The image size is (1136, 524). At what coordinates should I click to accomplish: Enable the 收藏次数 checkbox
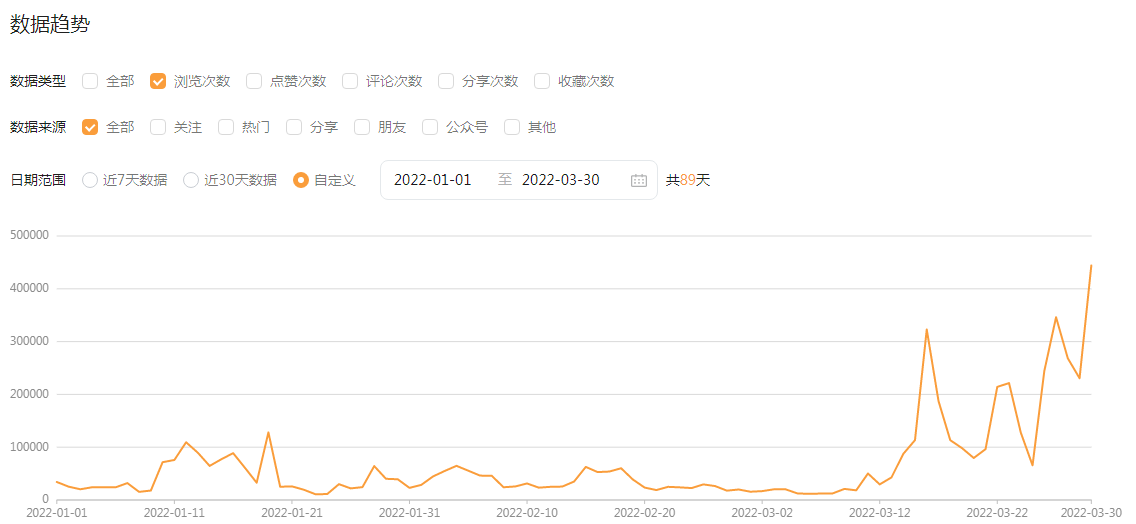point(542,81)
